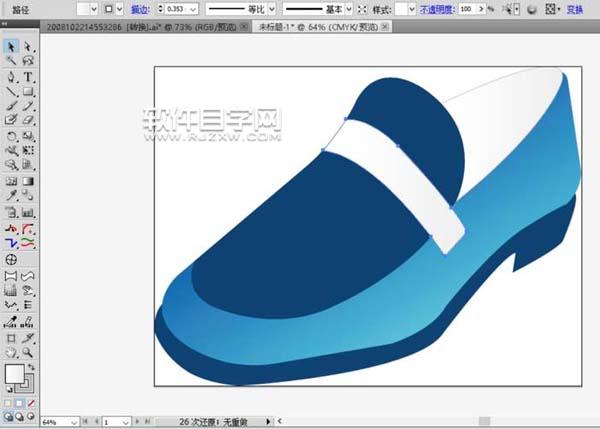
Task: Select the Hand pan tool
Action: pyautogui.click(x=11, y=352)
